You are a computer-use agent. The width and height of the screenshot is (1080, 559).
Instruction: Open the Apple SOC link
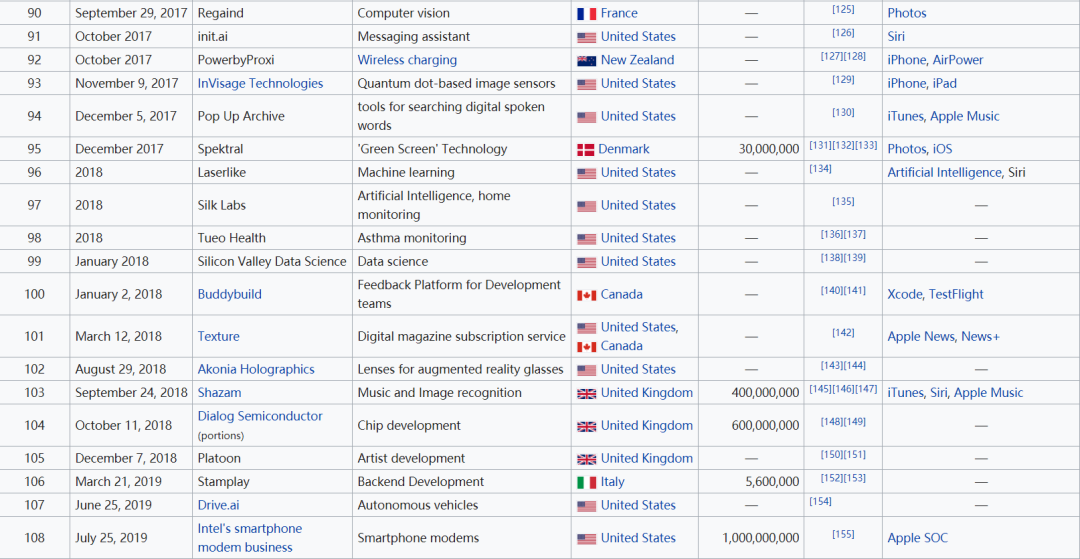(917, 538)
